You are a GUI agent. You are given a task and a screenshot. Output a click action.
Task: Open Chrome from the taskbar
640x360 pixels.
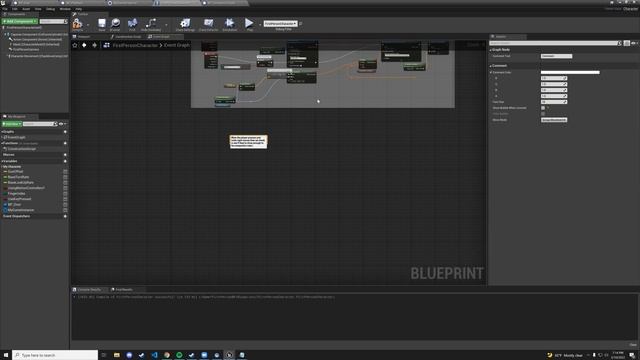[167, 355]
